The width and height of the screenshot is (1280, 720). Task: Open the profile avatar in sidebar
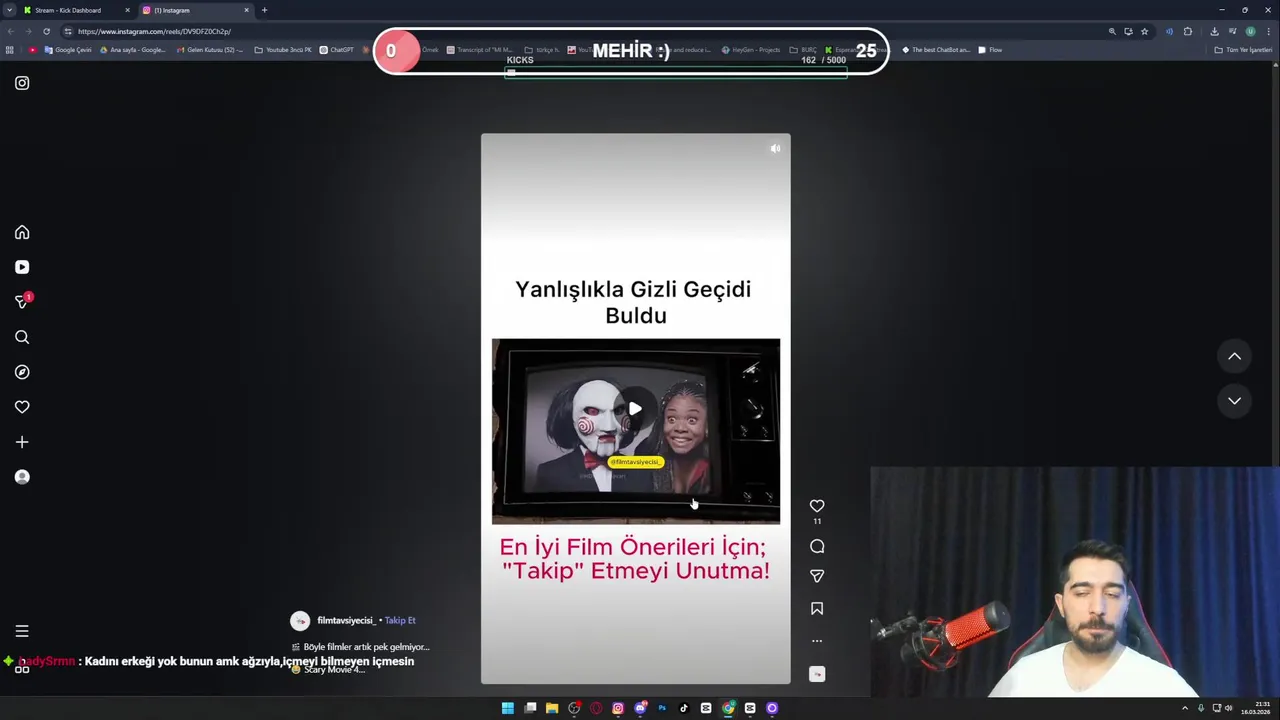coord(22,477)
